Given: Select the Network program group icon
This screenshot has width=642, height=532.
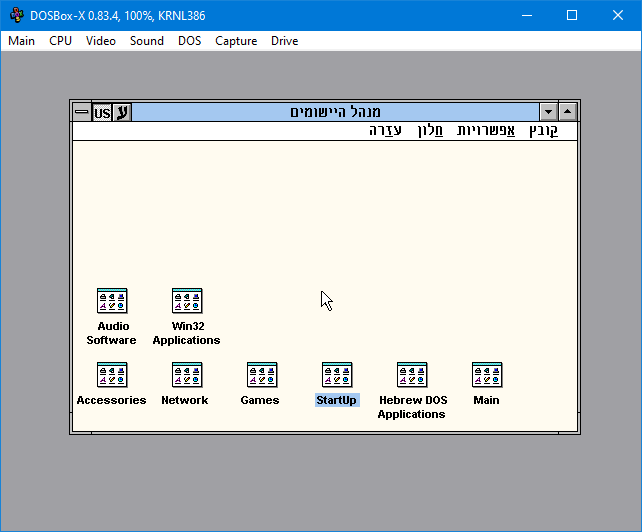Looking at the screenshot, I should tap(187, 375).
